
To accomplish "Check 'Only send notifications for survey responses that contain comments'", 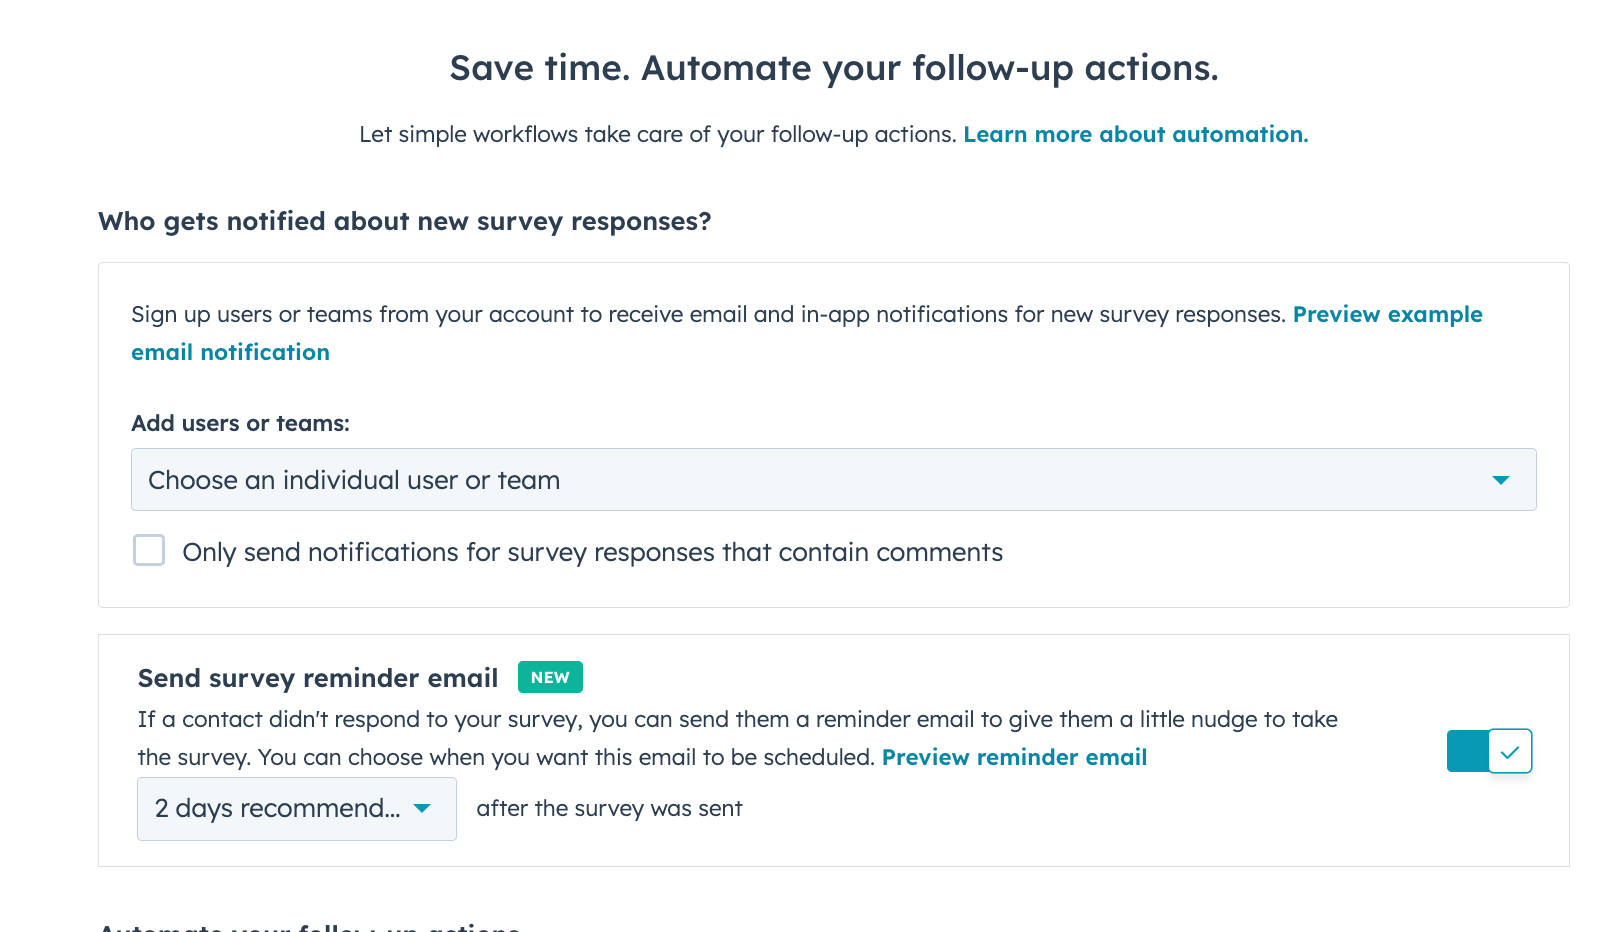I will point(149,550).
